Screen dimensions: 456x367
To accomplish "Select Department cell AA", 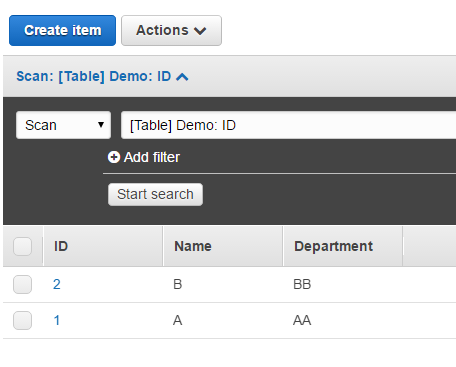I will 302,320.
